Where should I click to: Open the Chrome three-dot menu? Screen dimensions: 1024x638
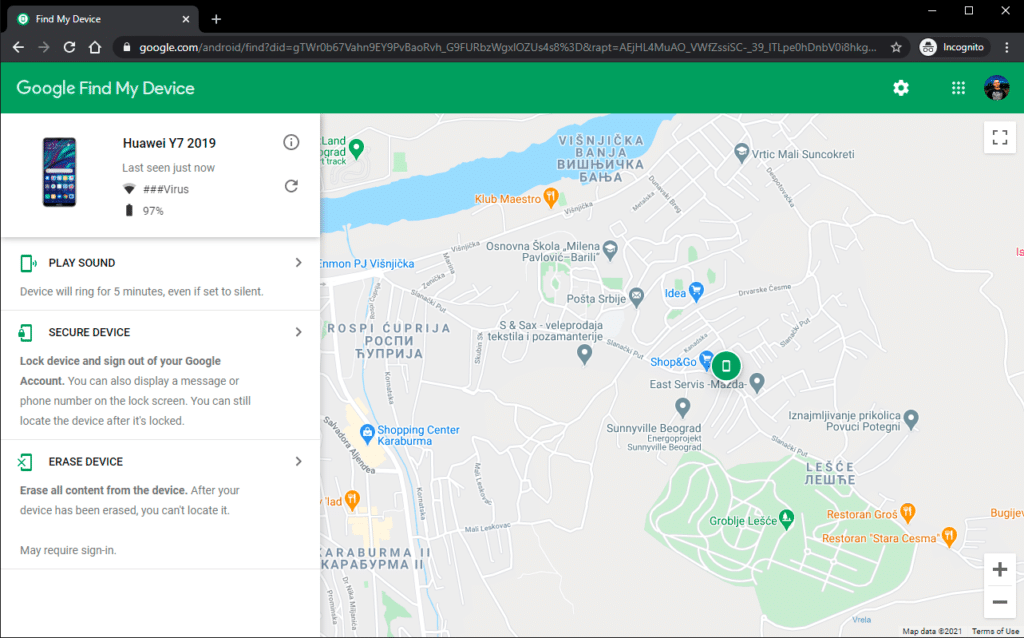tap(1006, 47)
